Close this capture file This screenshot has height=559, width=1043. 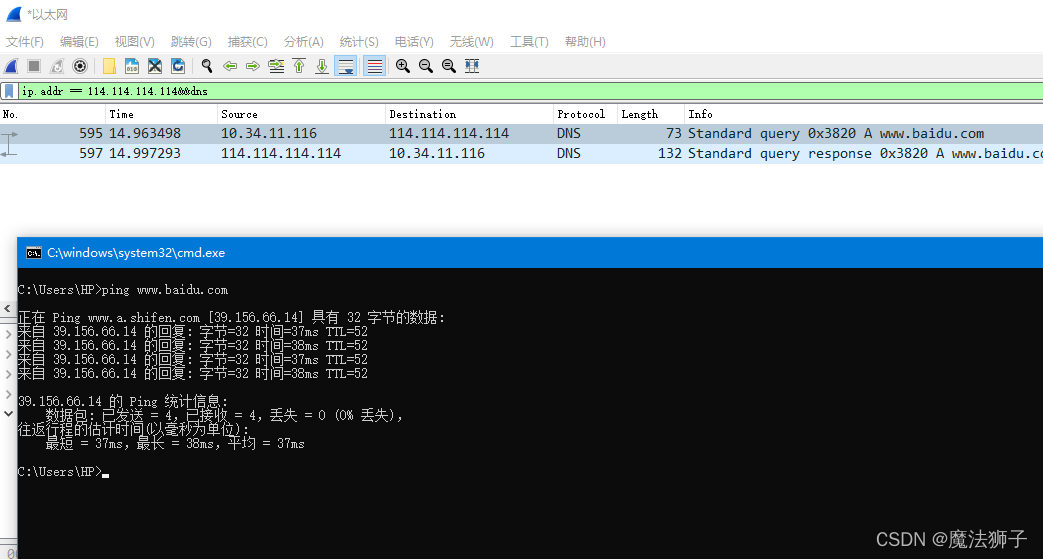point(155,66)
